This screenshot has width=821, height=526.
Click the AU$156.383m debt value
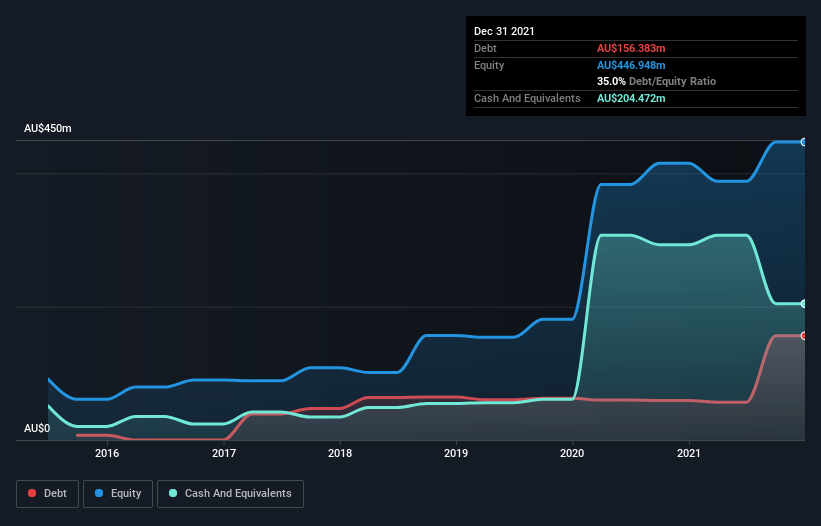pos(631,48)
